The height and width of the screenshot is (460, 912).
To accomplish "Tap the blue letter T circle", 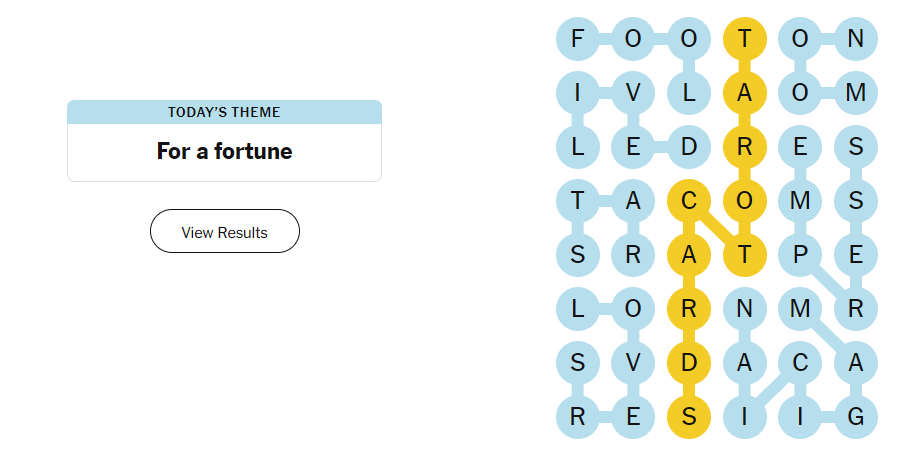I will [x=577, y=201].
